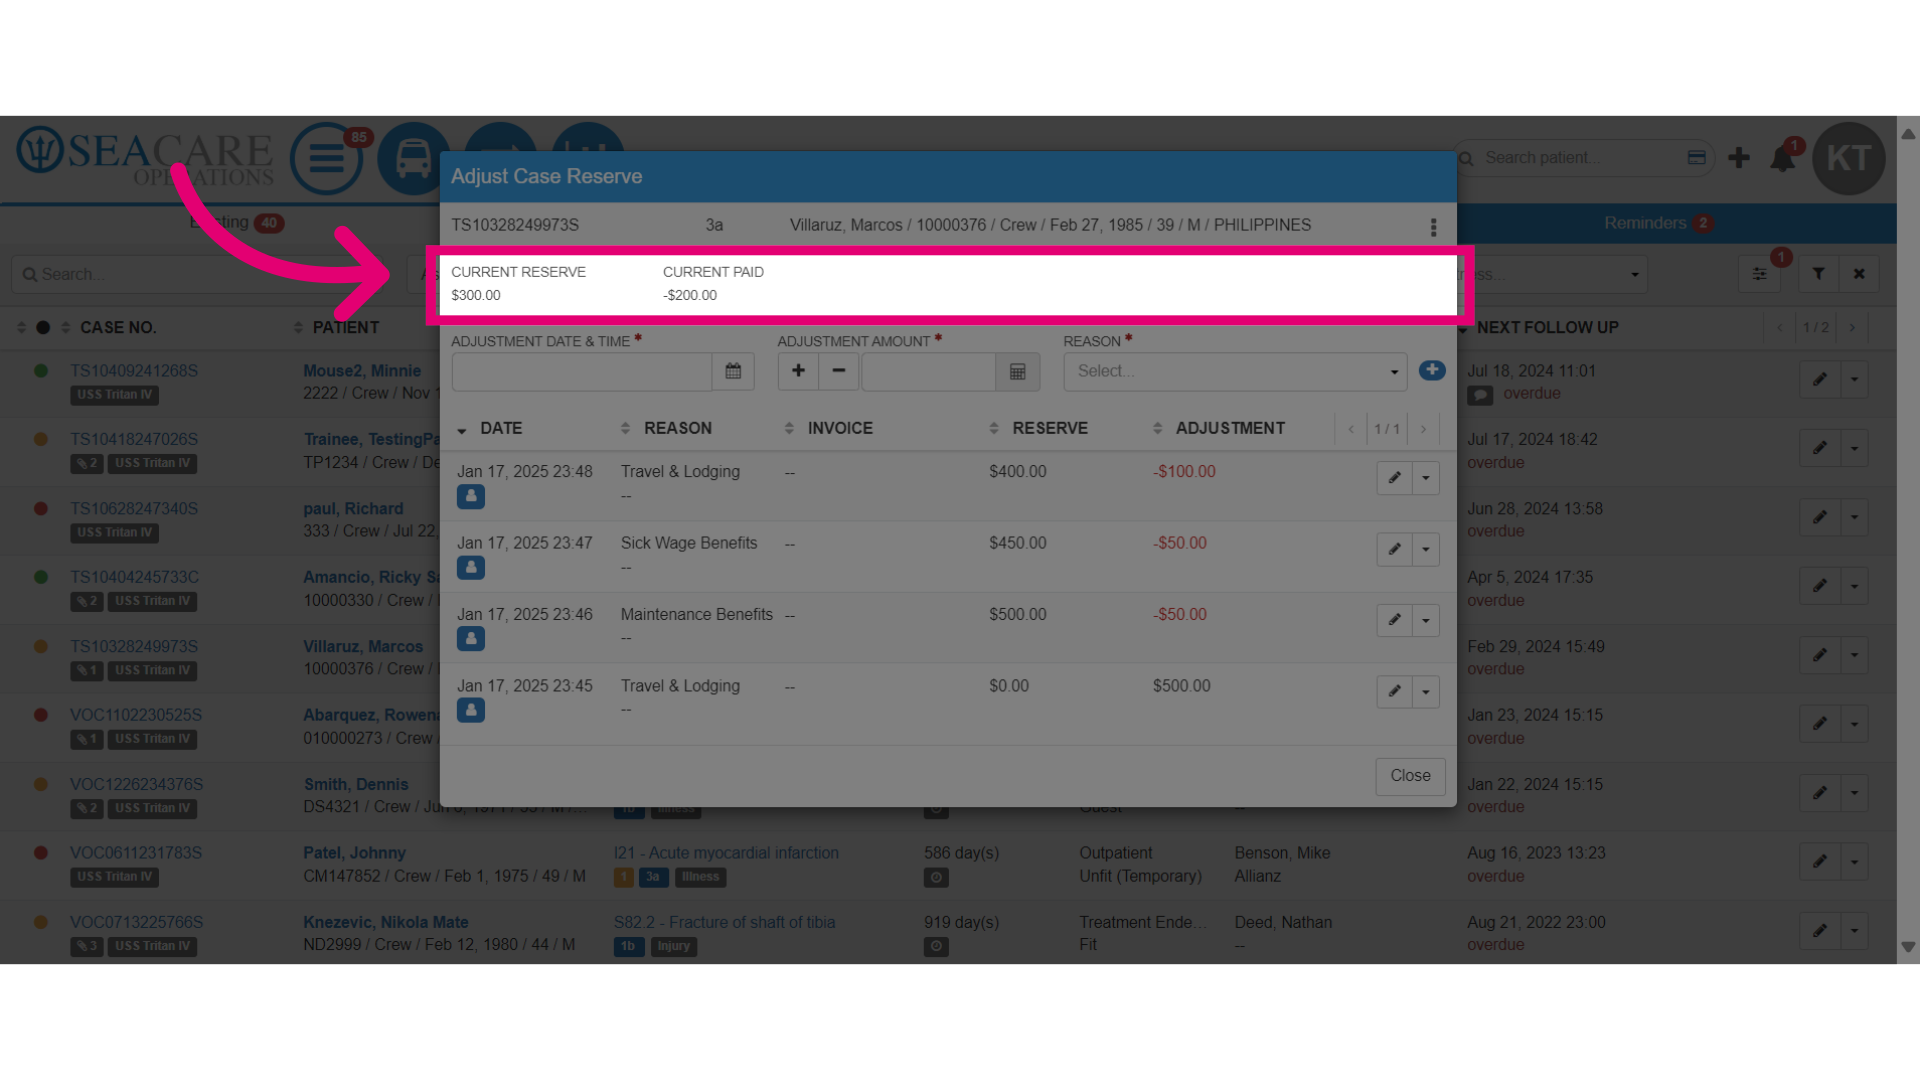The height and width of the screenshot is (1080, 1920).
Task: Select the minus sign for adjustment amount
Action: [839, 371]
